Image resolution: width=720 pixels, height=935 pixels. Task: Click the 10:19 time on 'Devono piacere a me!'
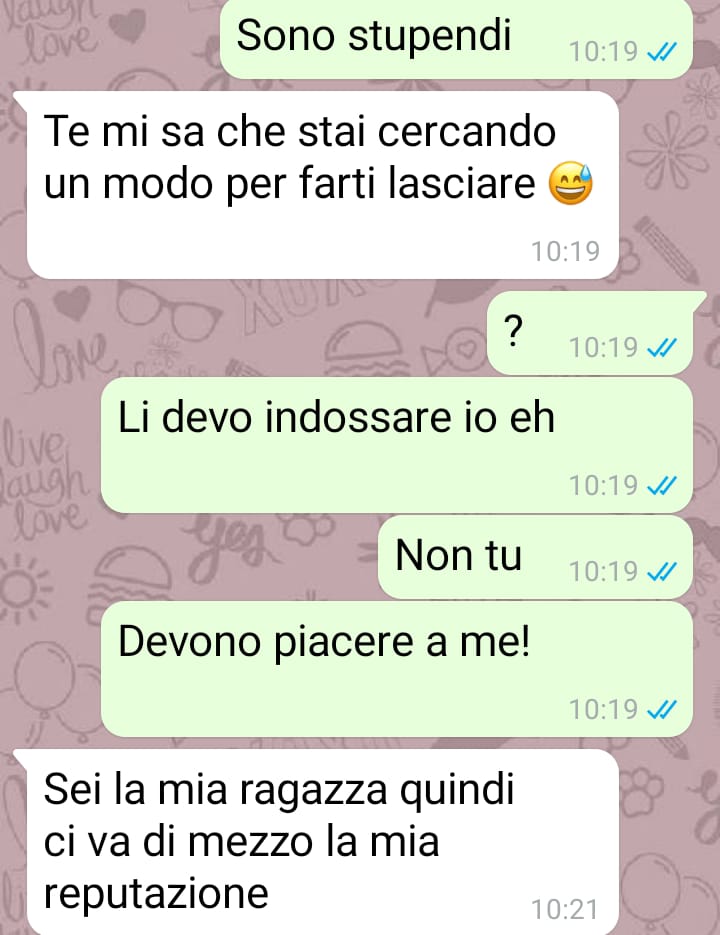coord(604,709)
